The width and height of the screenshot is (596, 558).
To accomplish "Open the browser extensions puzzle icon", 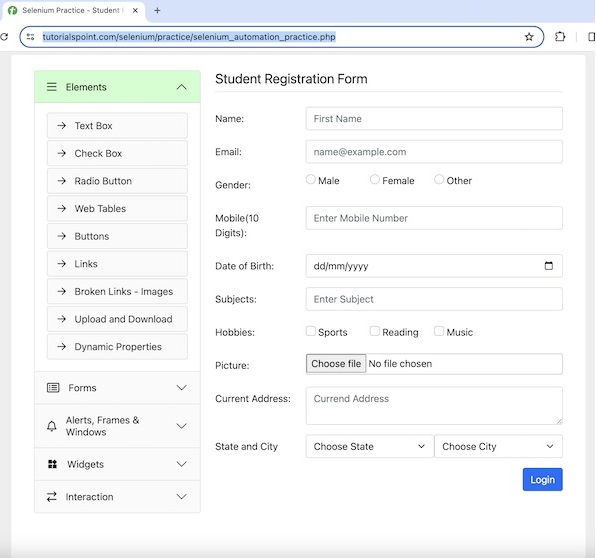I will 560,37.
